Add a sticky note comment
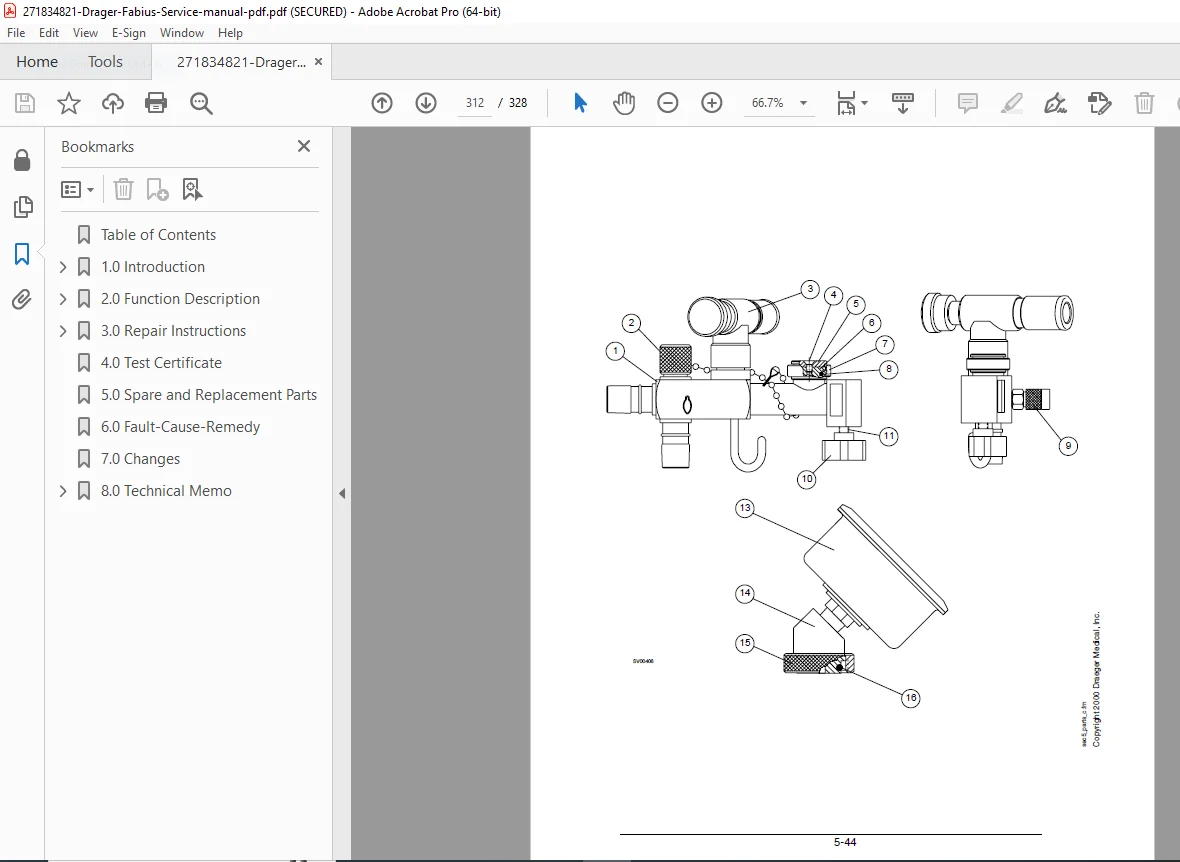This screenshot has height=862, width=1180. click(x=968, y=103)
